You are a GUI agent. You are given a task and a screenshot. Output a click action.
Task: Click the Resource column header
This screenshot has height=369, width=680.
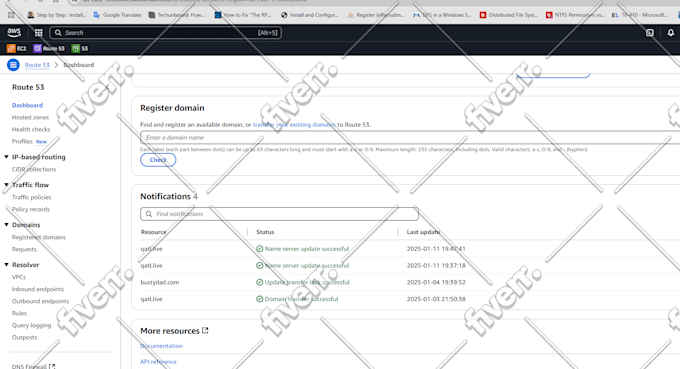(x=154, y=232)
